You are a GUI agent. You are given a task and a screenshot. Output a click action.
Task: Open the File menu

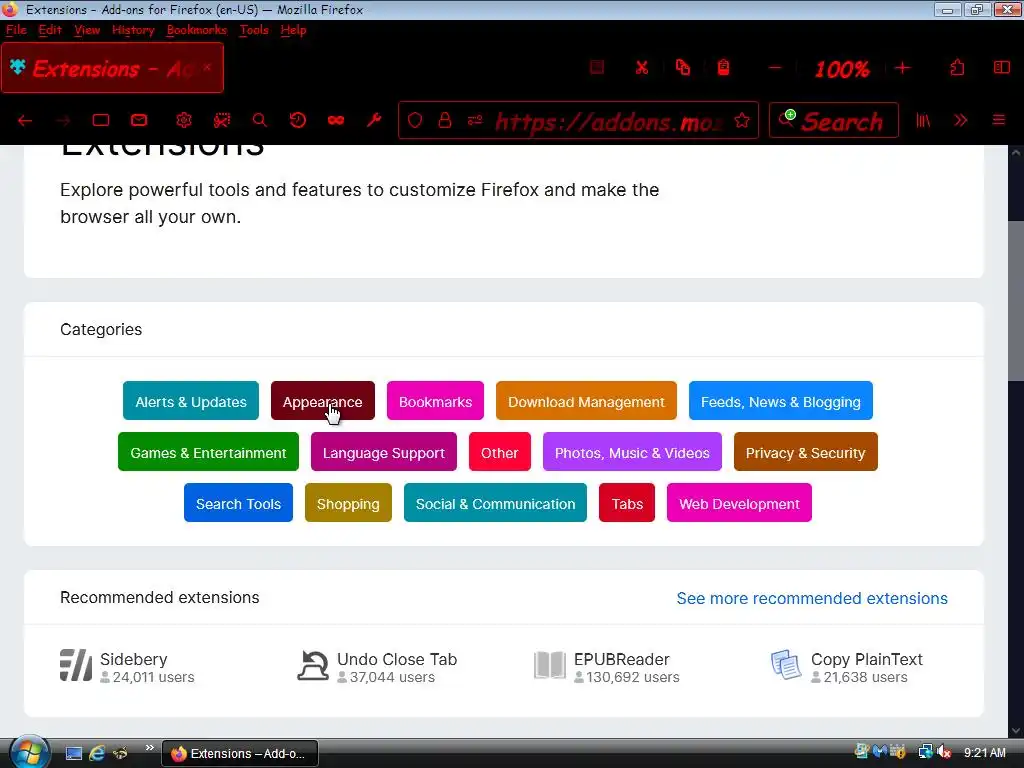tap(16, 30)
